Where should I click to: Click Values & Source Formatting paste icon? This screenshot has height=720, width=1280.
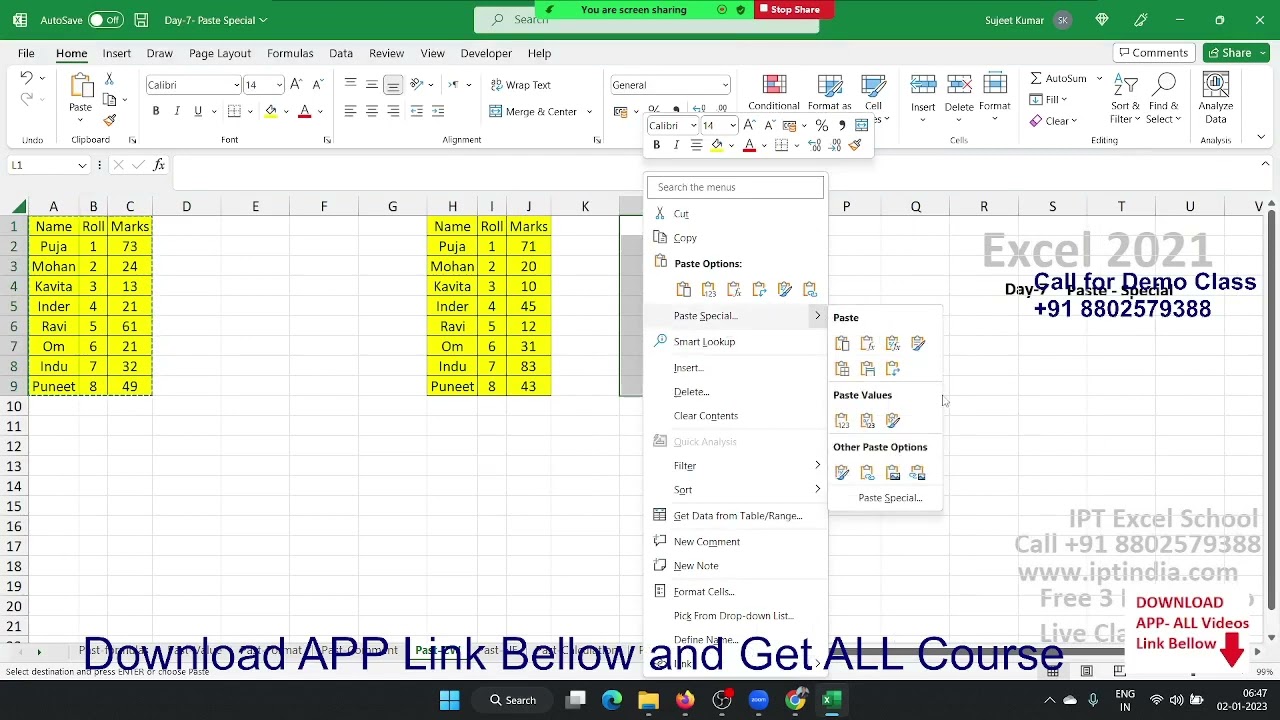click(x=893, y=421)
